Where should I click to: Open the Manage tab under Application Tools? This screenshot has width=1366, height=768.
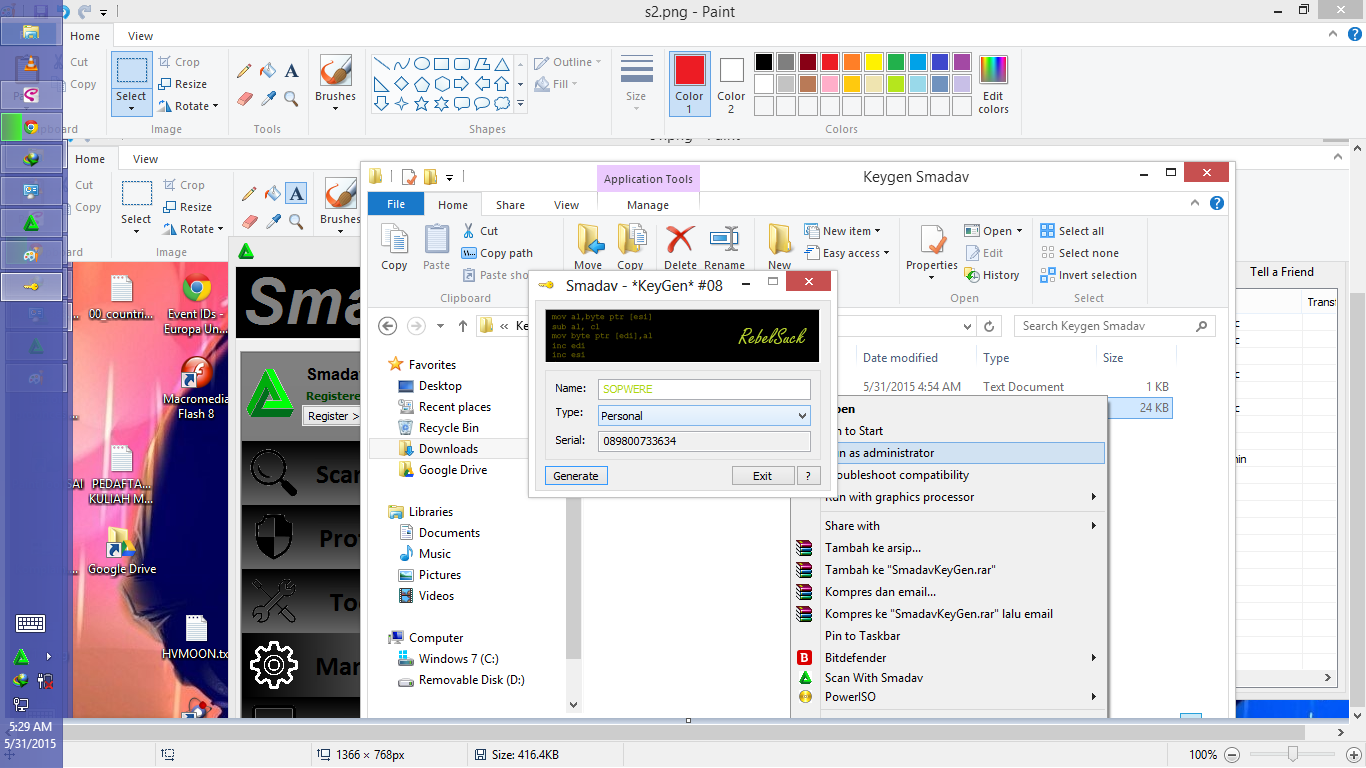pos(648,205)
